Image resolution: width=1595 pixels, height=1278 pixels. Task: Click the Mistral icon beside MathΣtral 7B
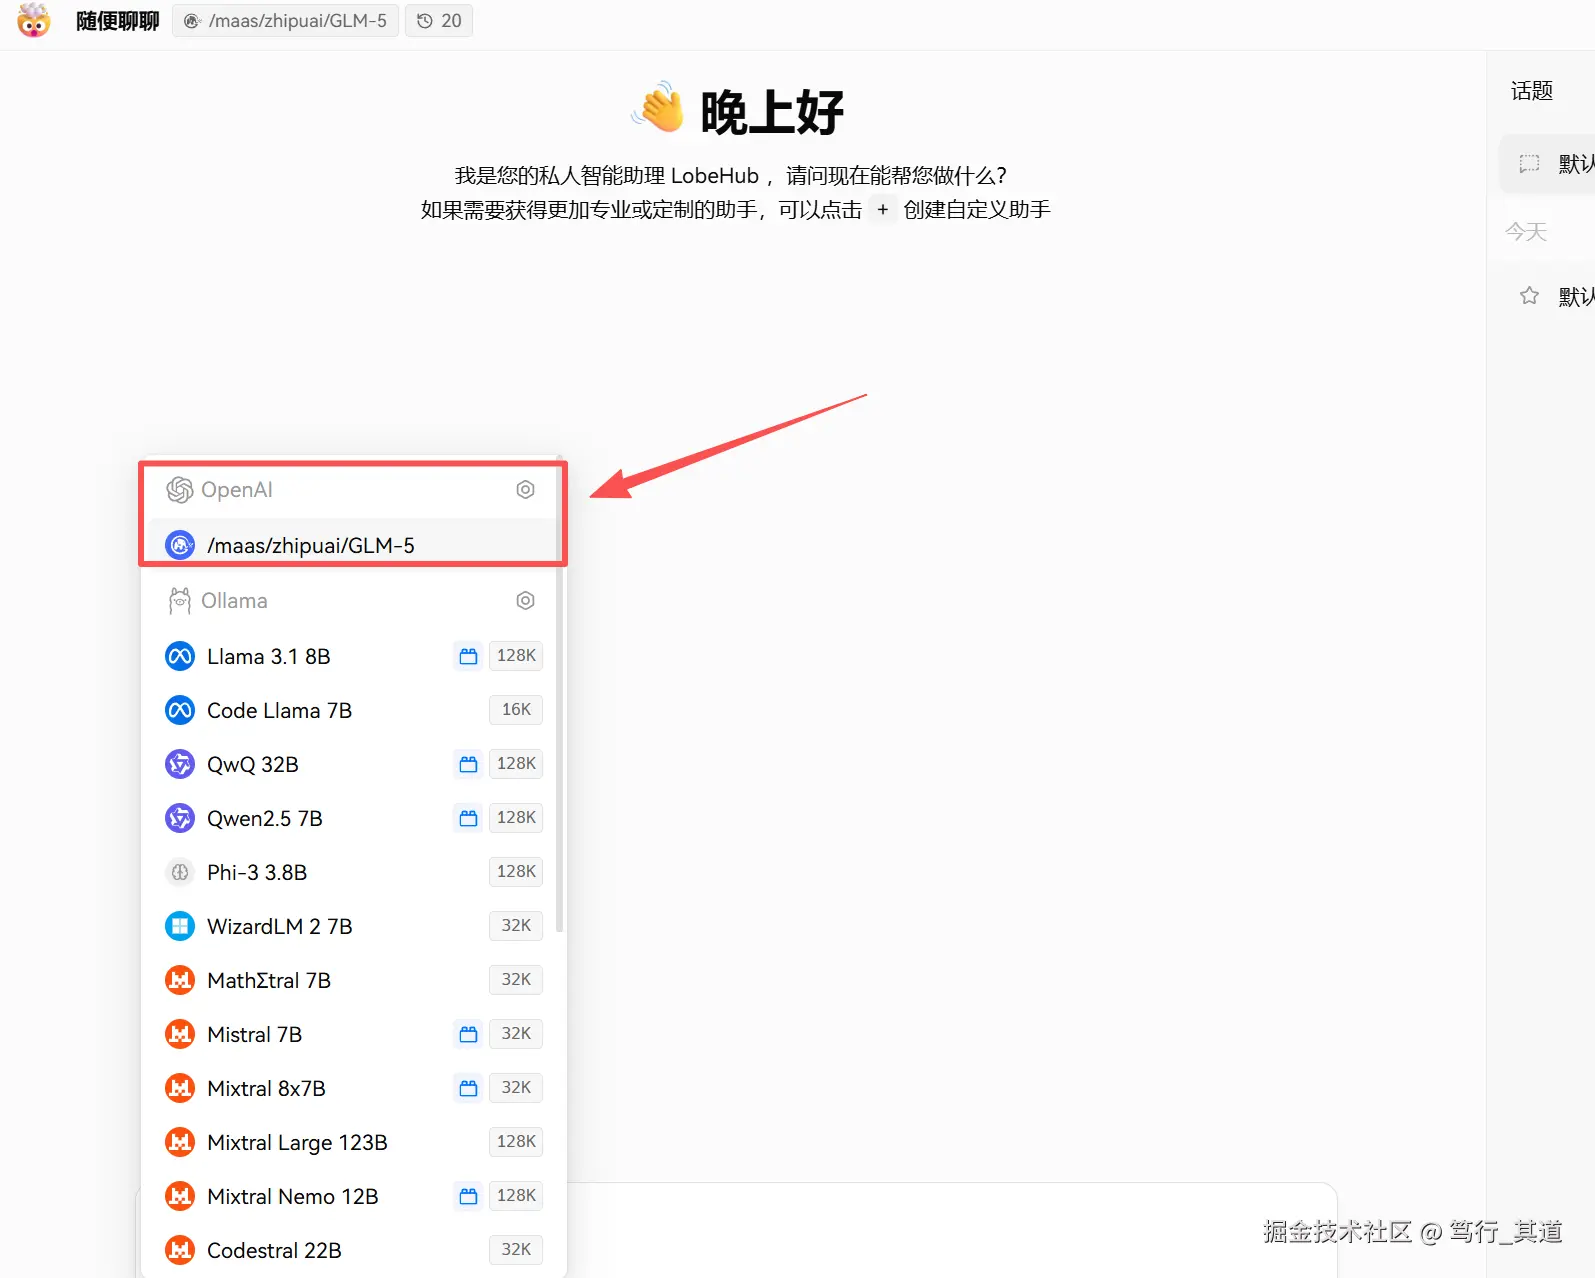[180, 980]
